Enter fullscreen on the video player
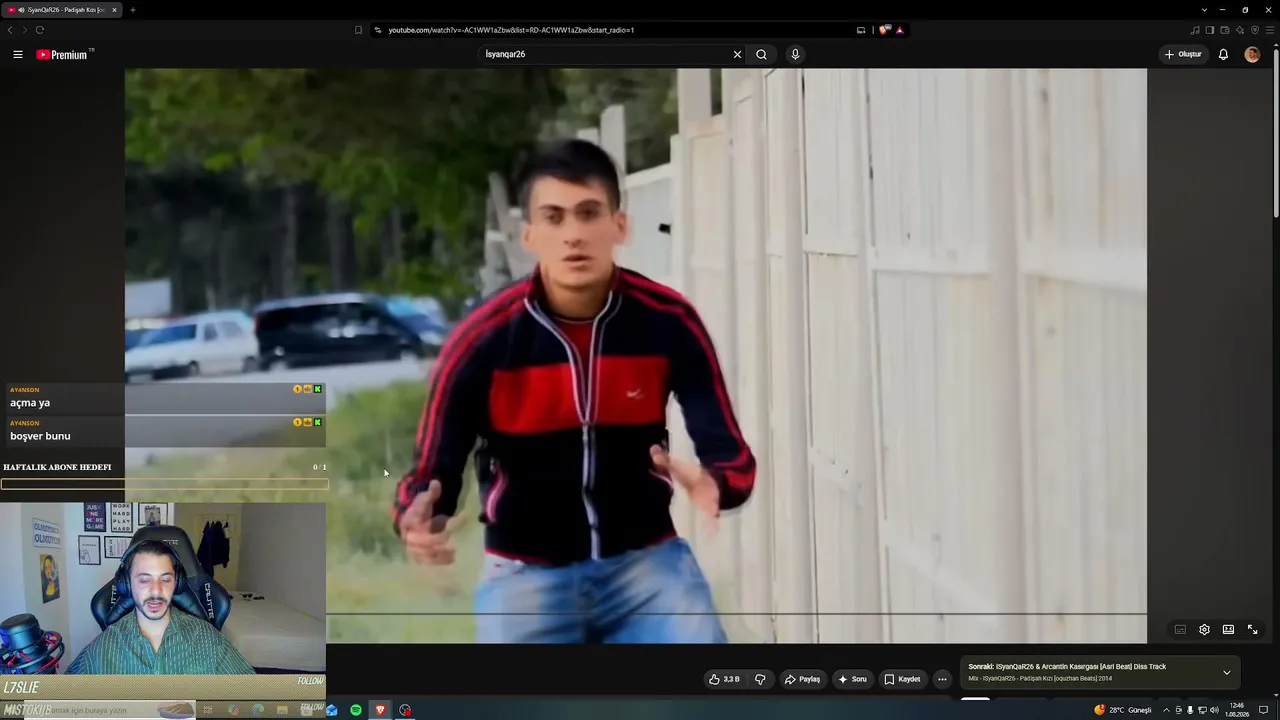 [x=1252, y=630]
